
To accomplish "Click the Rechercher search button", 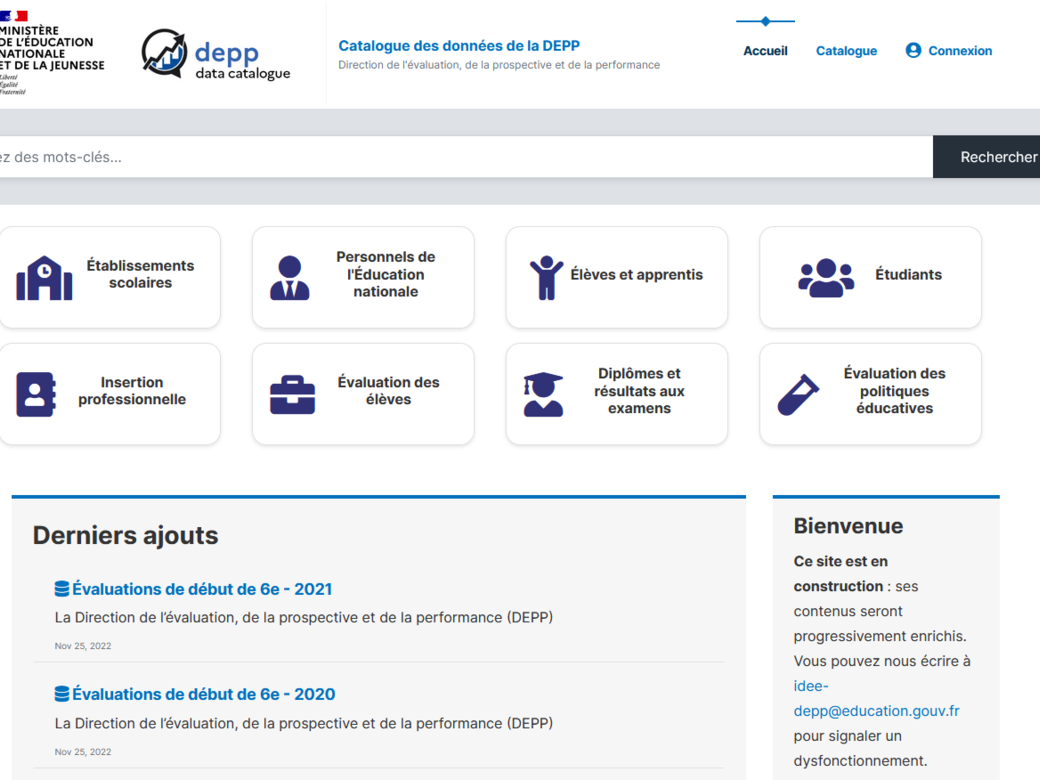I will (x=986, y=157).
